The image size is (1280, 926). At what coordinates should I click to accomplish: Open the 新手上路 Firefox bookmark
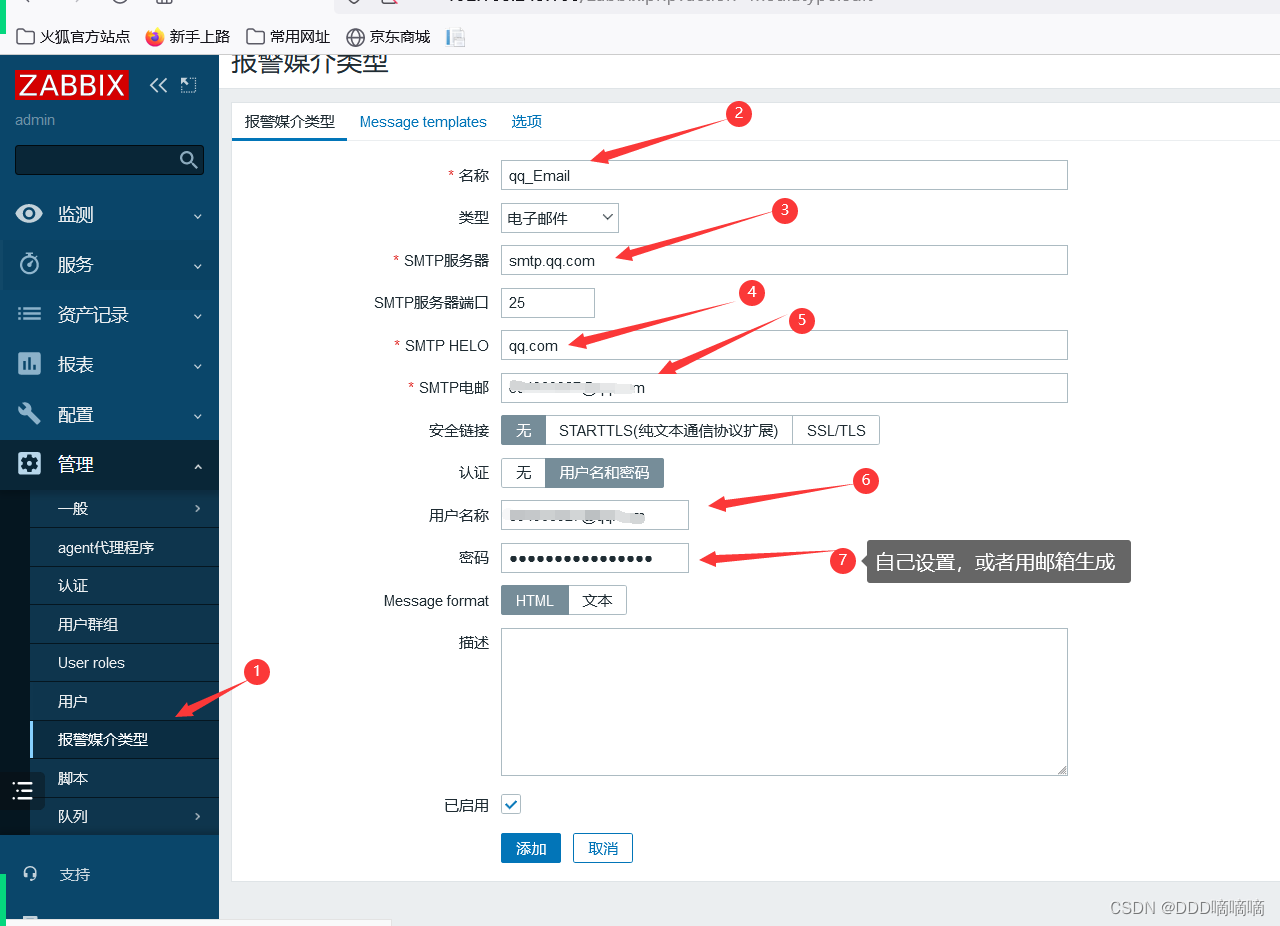point(188,37)
